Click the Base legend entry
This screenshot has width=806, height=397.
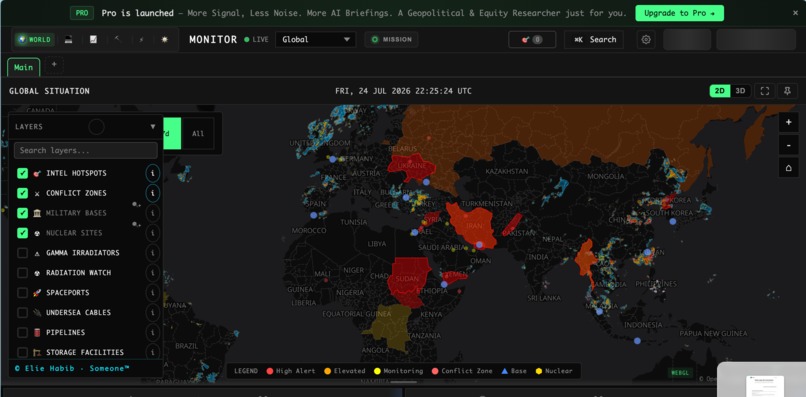(514, 371)
